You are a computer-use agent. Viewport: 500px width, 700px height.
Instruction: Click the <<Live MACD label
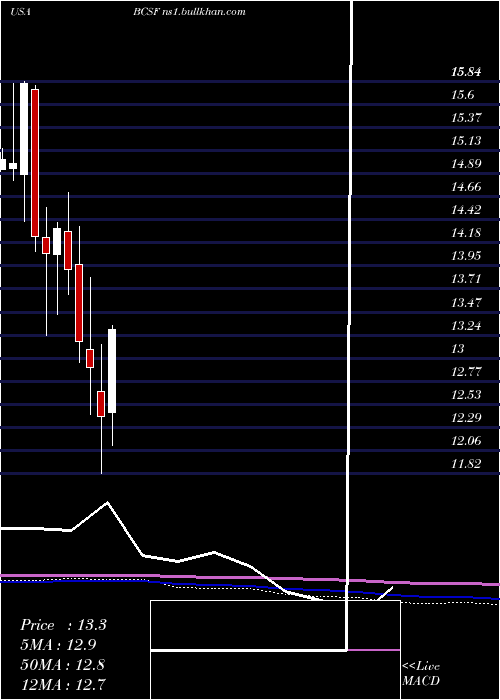coord(421,673)
